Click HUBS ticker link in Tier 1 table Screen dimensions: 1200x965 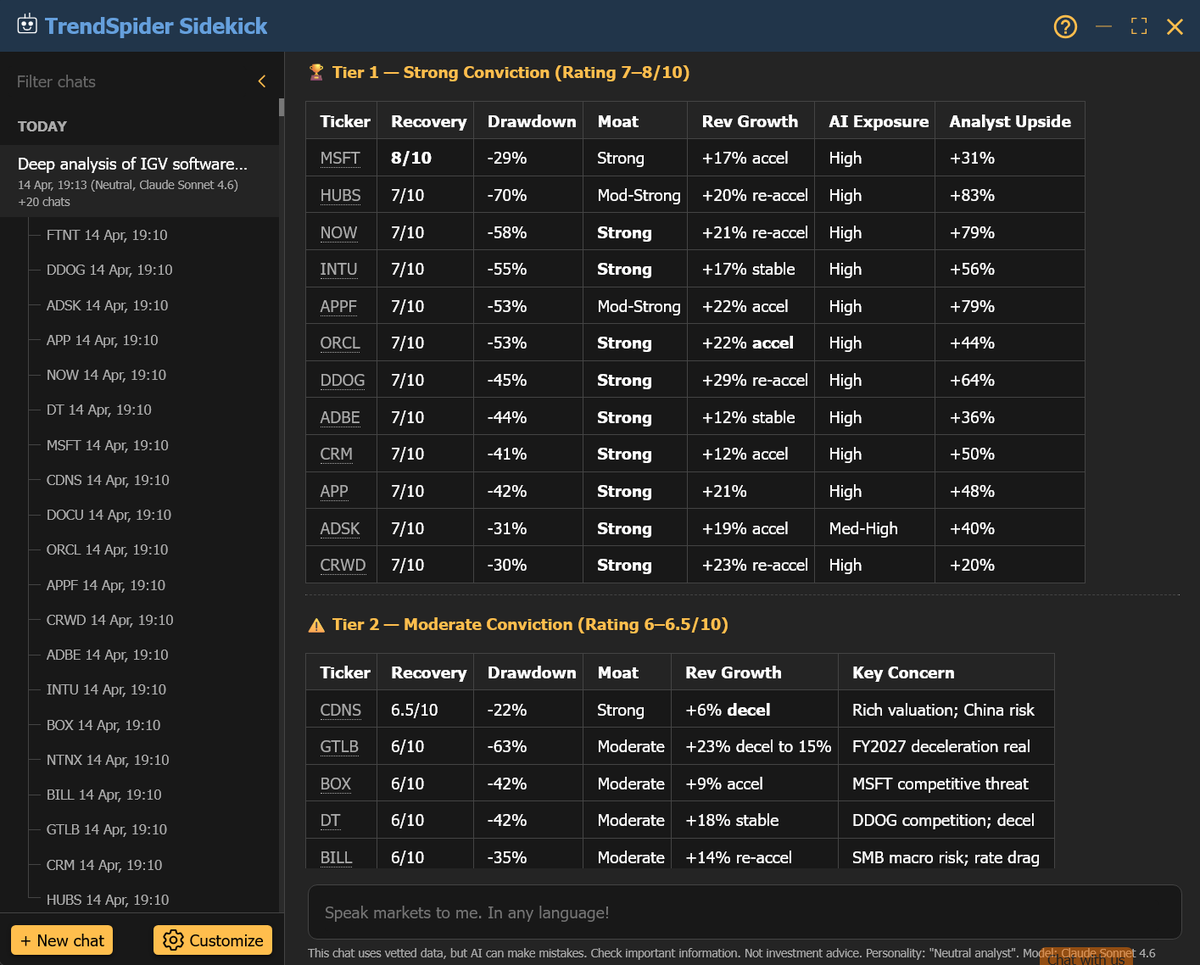tap(341, 195)
